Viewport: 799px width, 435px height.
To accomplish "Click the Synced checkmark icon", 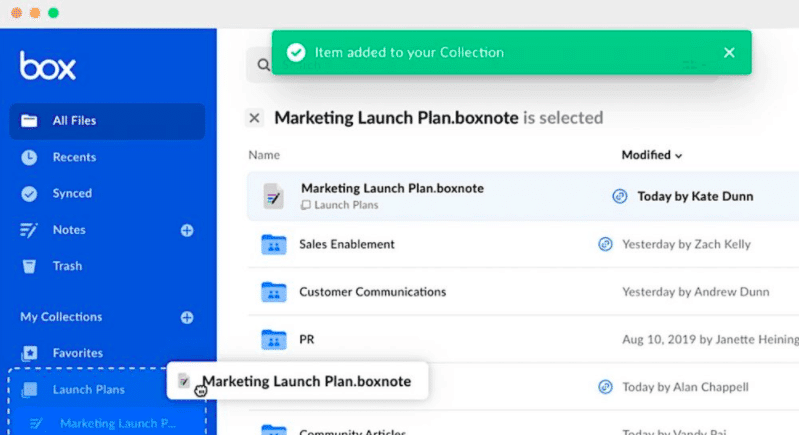I will pos(29,194).
